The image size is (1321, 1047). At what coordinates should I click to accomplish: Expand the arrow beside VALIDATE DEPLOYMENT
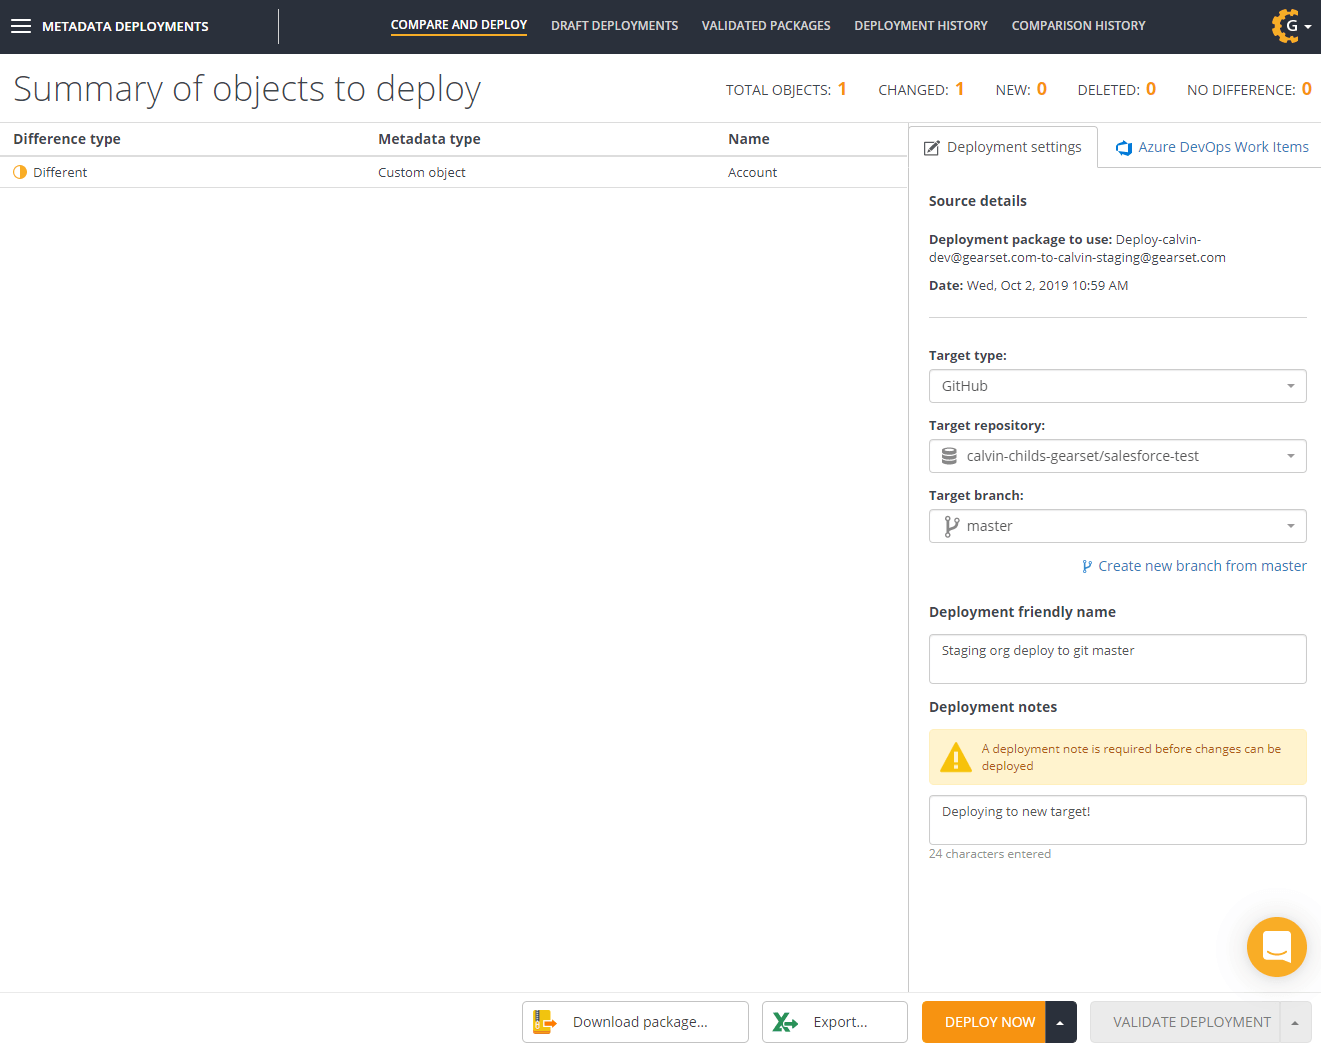(x=1293, y=1021)
